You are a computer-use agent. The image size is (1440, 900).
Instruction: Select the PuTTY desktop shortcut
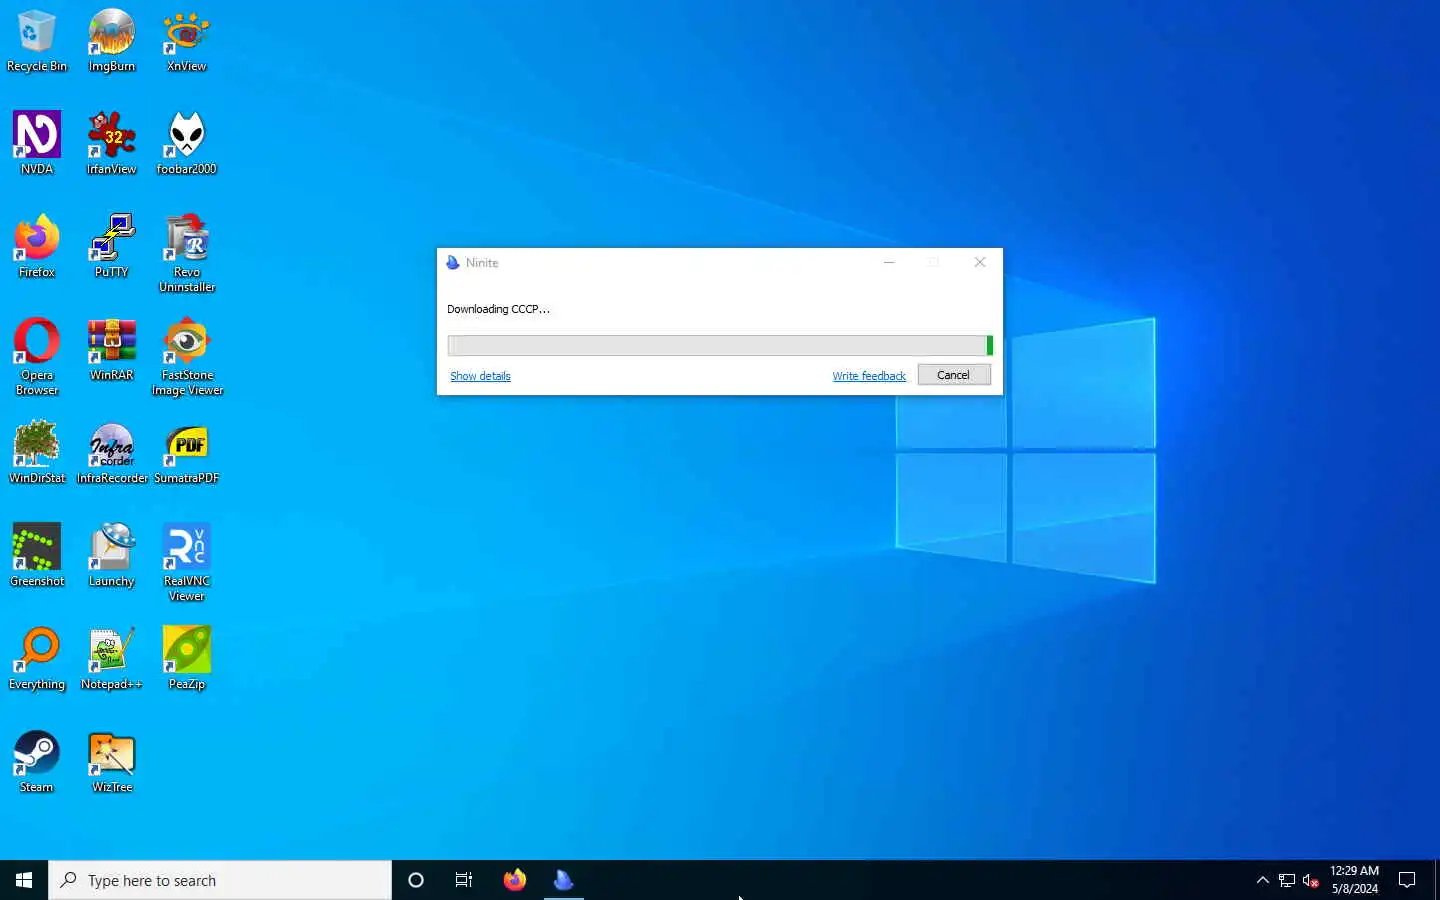(111, 246)
